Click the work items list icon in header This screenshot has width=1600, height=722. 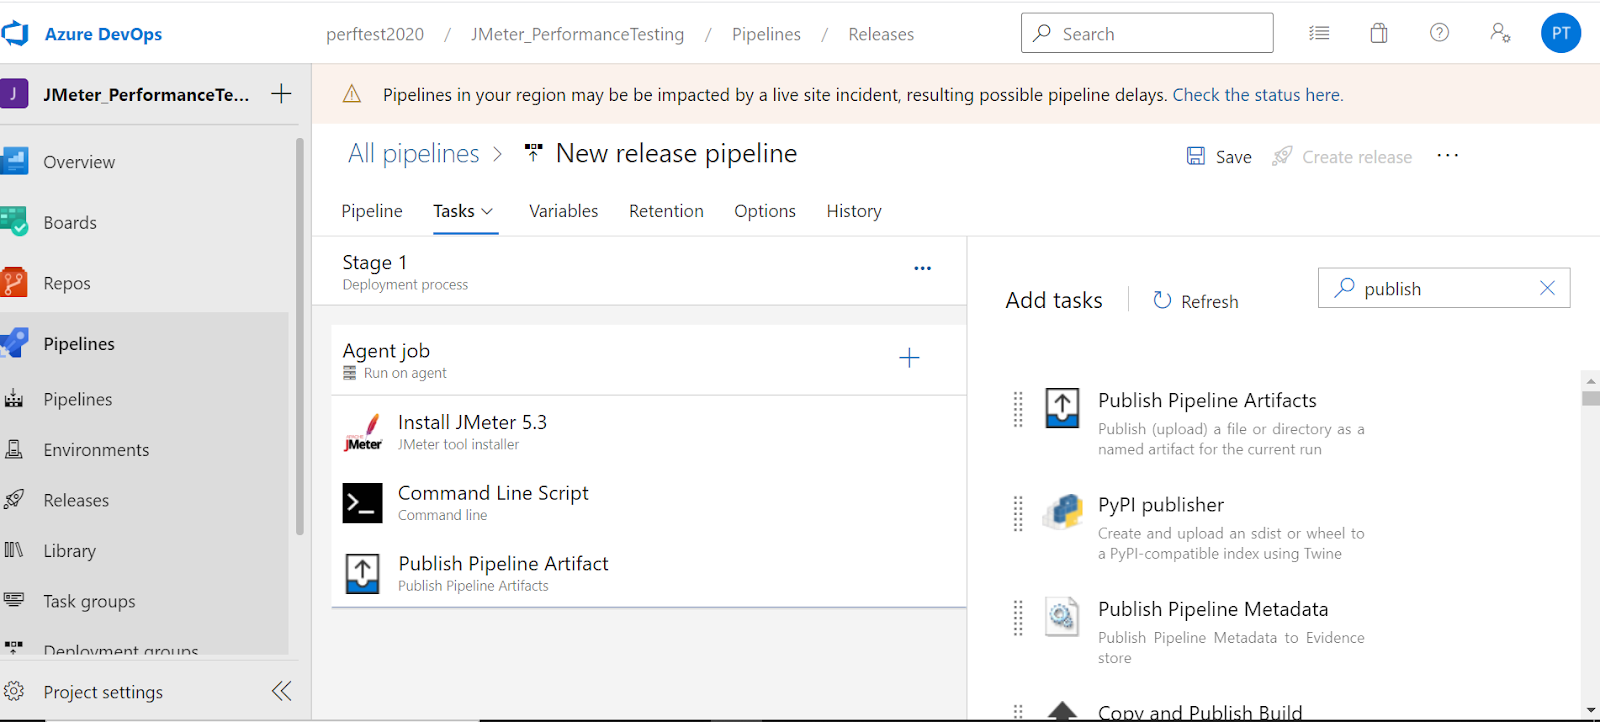pos(1319,33)
